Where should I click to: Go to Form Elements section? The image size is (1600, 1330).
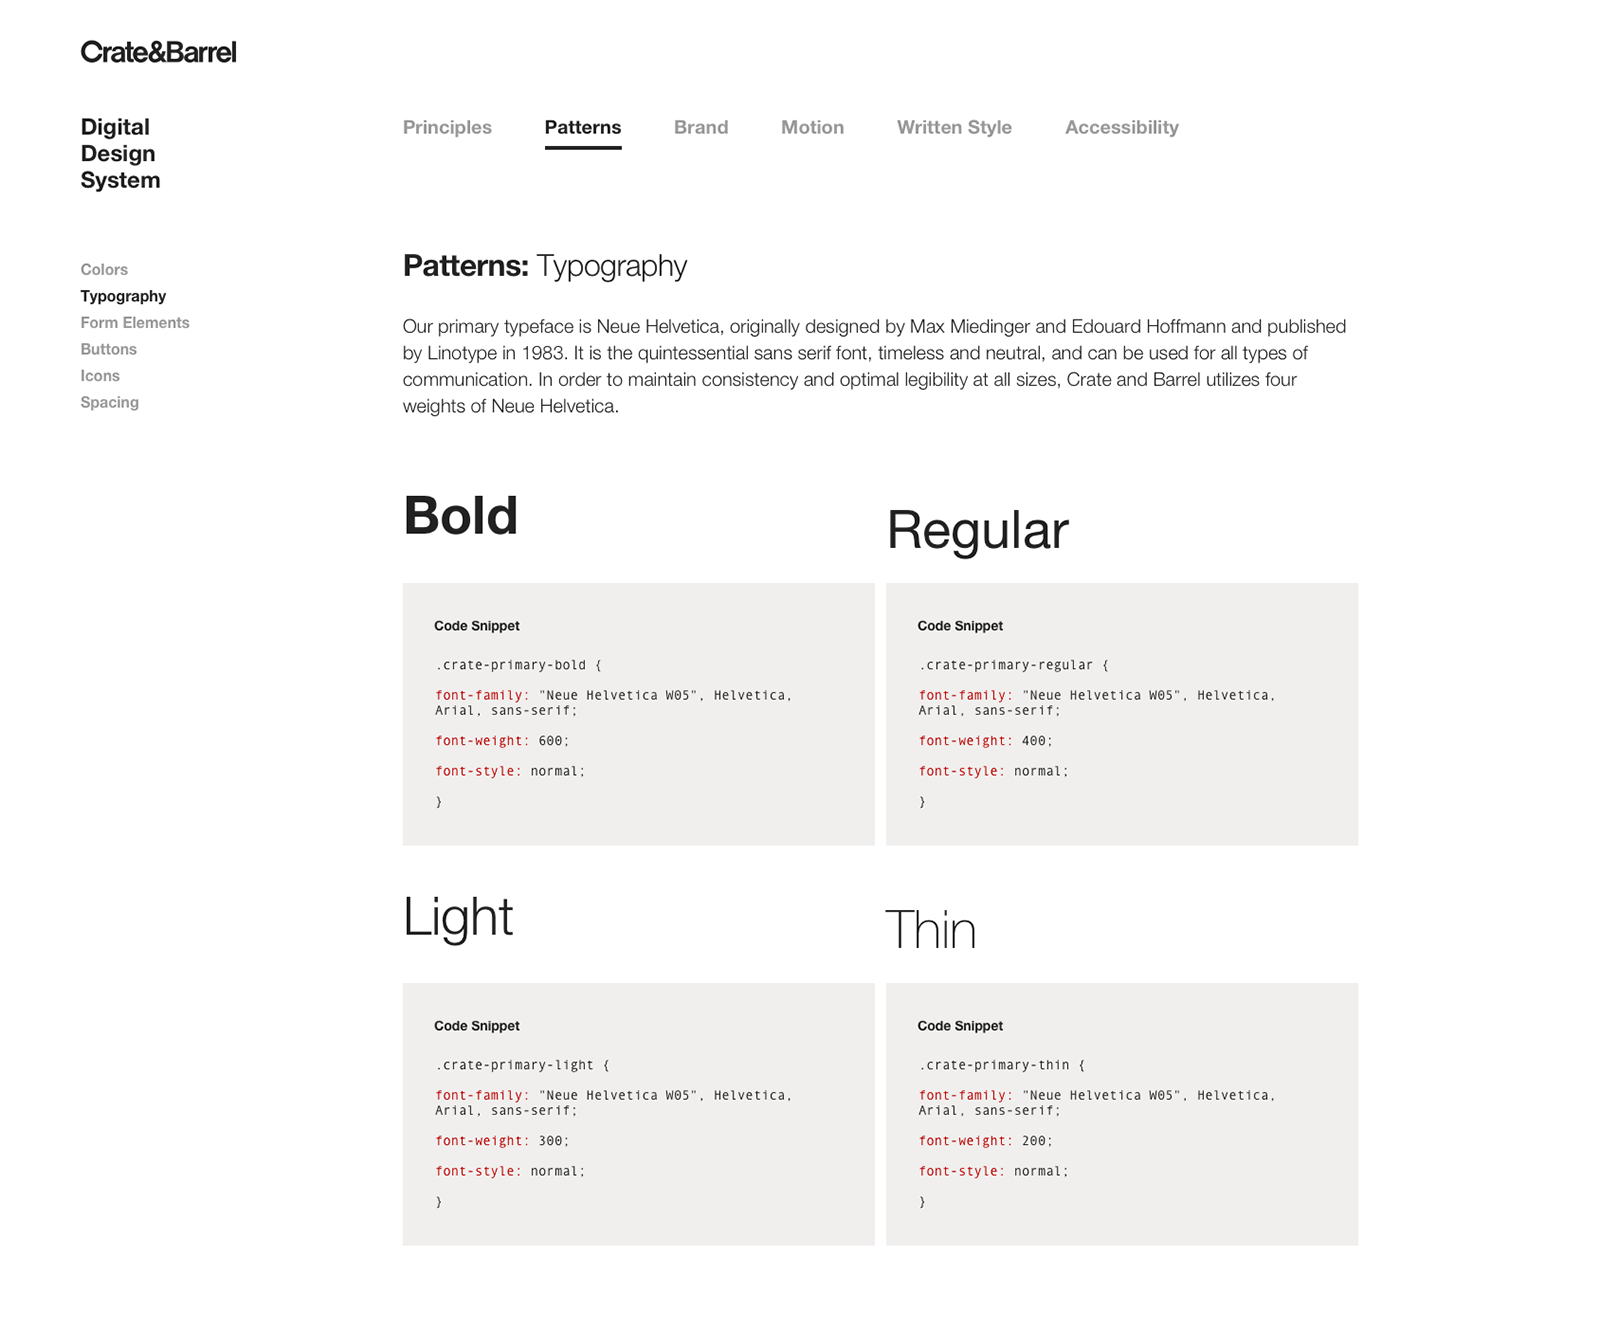coord(135,322)
